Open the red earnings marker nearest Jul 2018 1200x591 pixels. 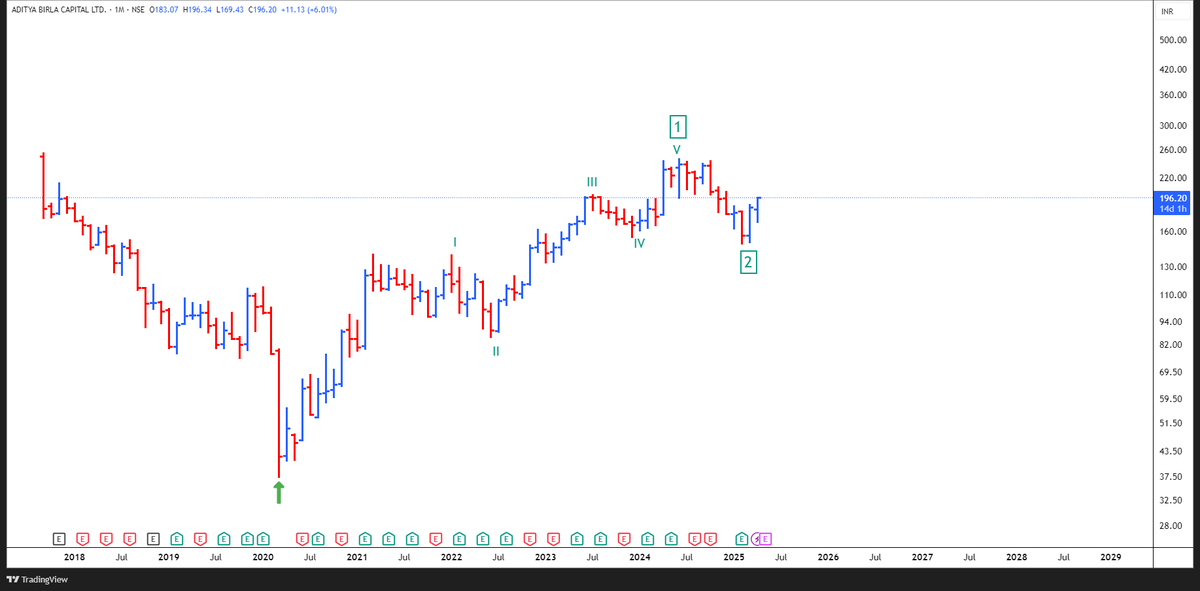(129, 537)
